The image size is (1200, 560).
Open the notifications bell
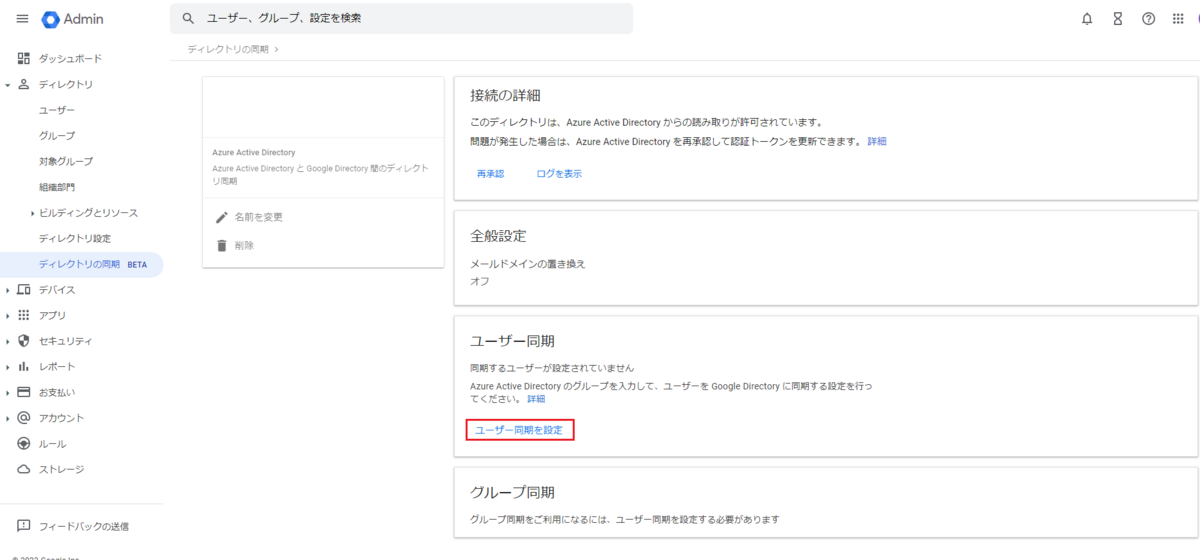(1087, 19)
